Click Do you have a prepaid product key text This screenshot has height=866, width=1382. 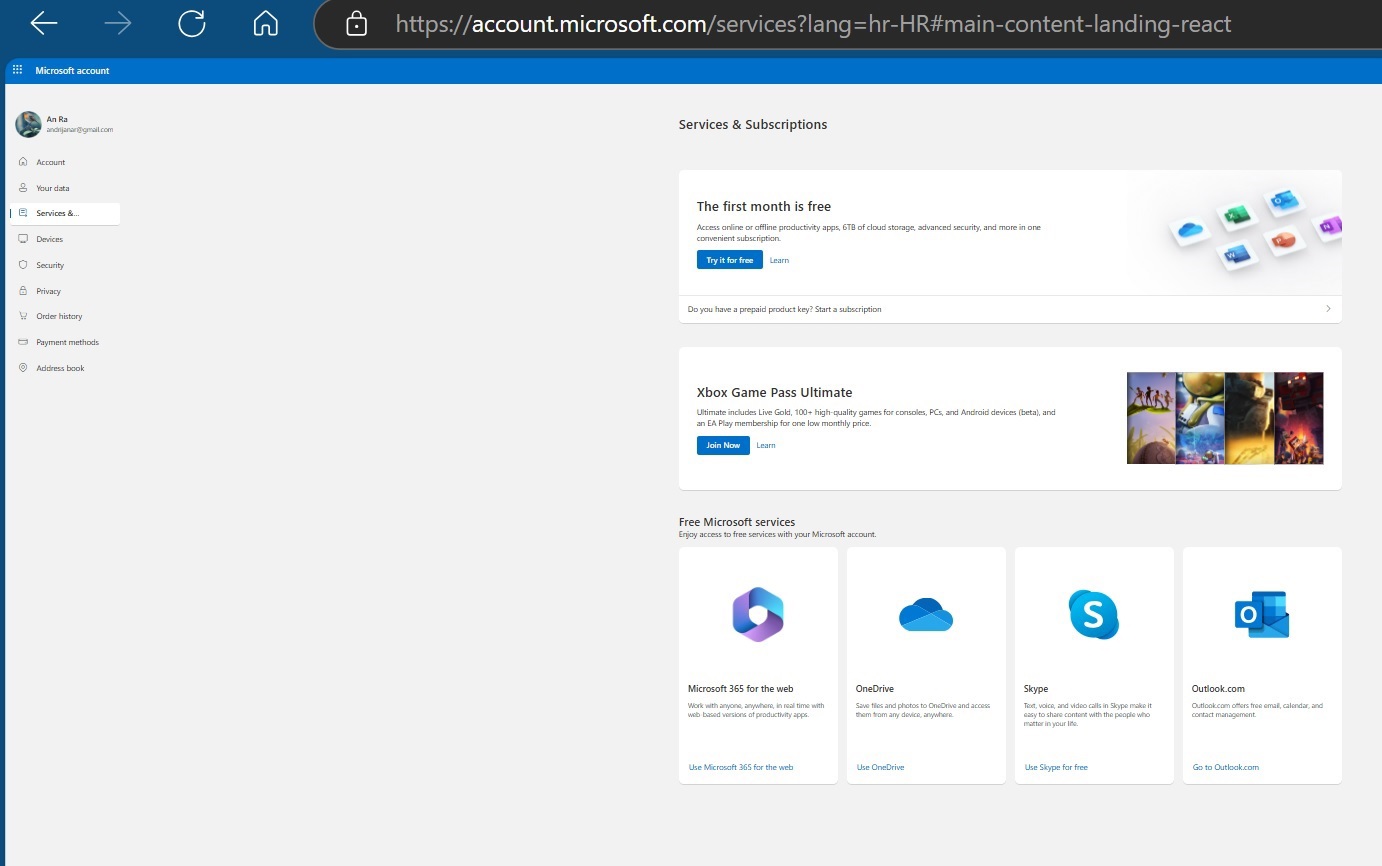click(785, 309)
